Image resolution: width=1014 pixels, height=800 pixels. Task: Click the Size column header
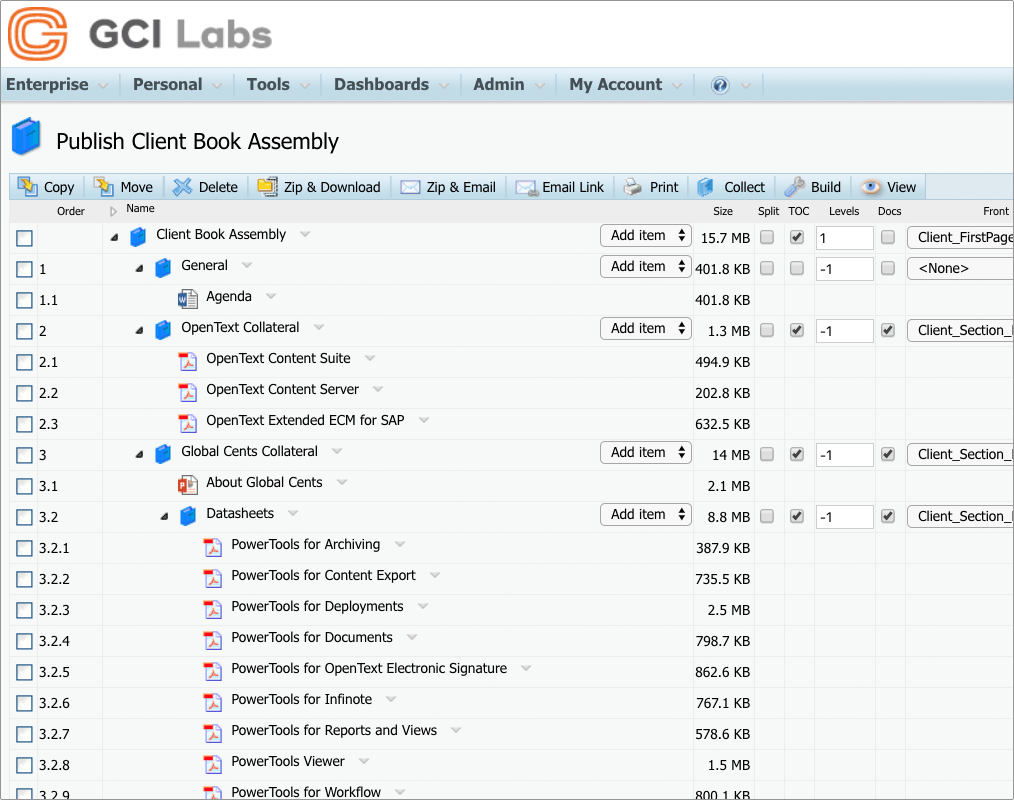[723, 211]
